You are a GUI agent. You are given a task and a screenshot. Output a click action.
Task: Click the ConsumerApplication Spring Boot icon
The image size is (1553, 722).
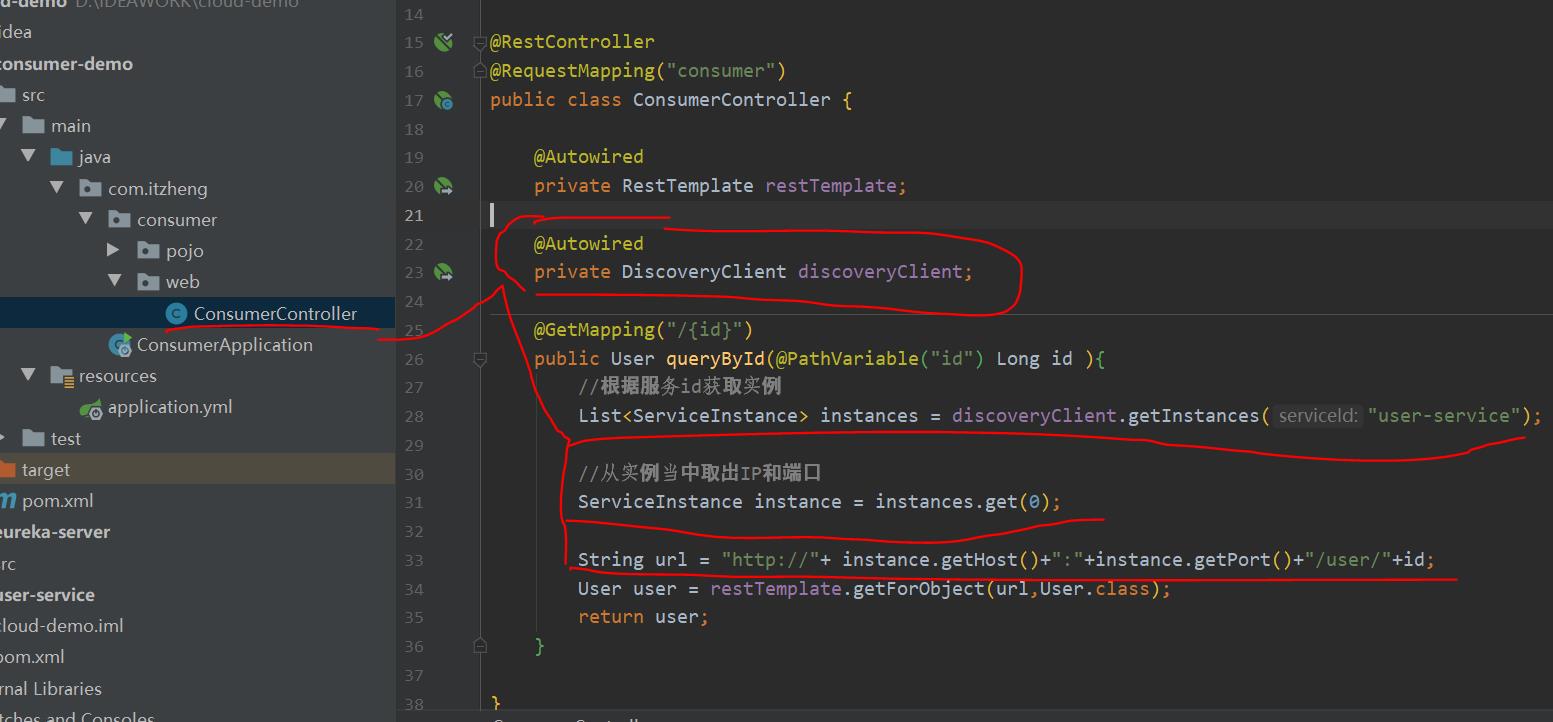coord(120,345)
